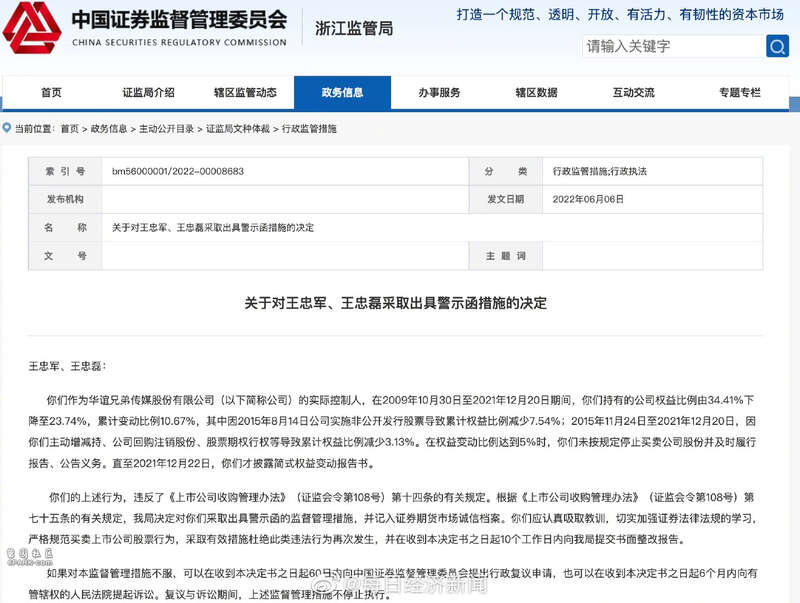This screenshot has height=603, width=800.
Task: Click the 证监局文种体裁 breadcrumb link
Action: [x=238, y=129]
